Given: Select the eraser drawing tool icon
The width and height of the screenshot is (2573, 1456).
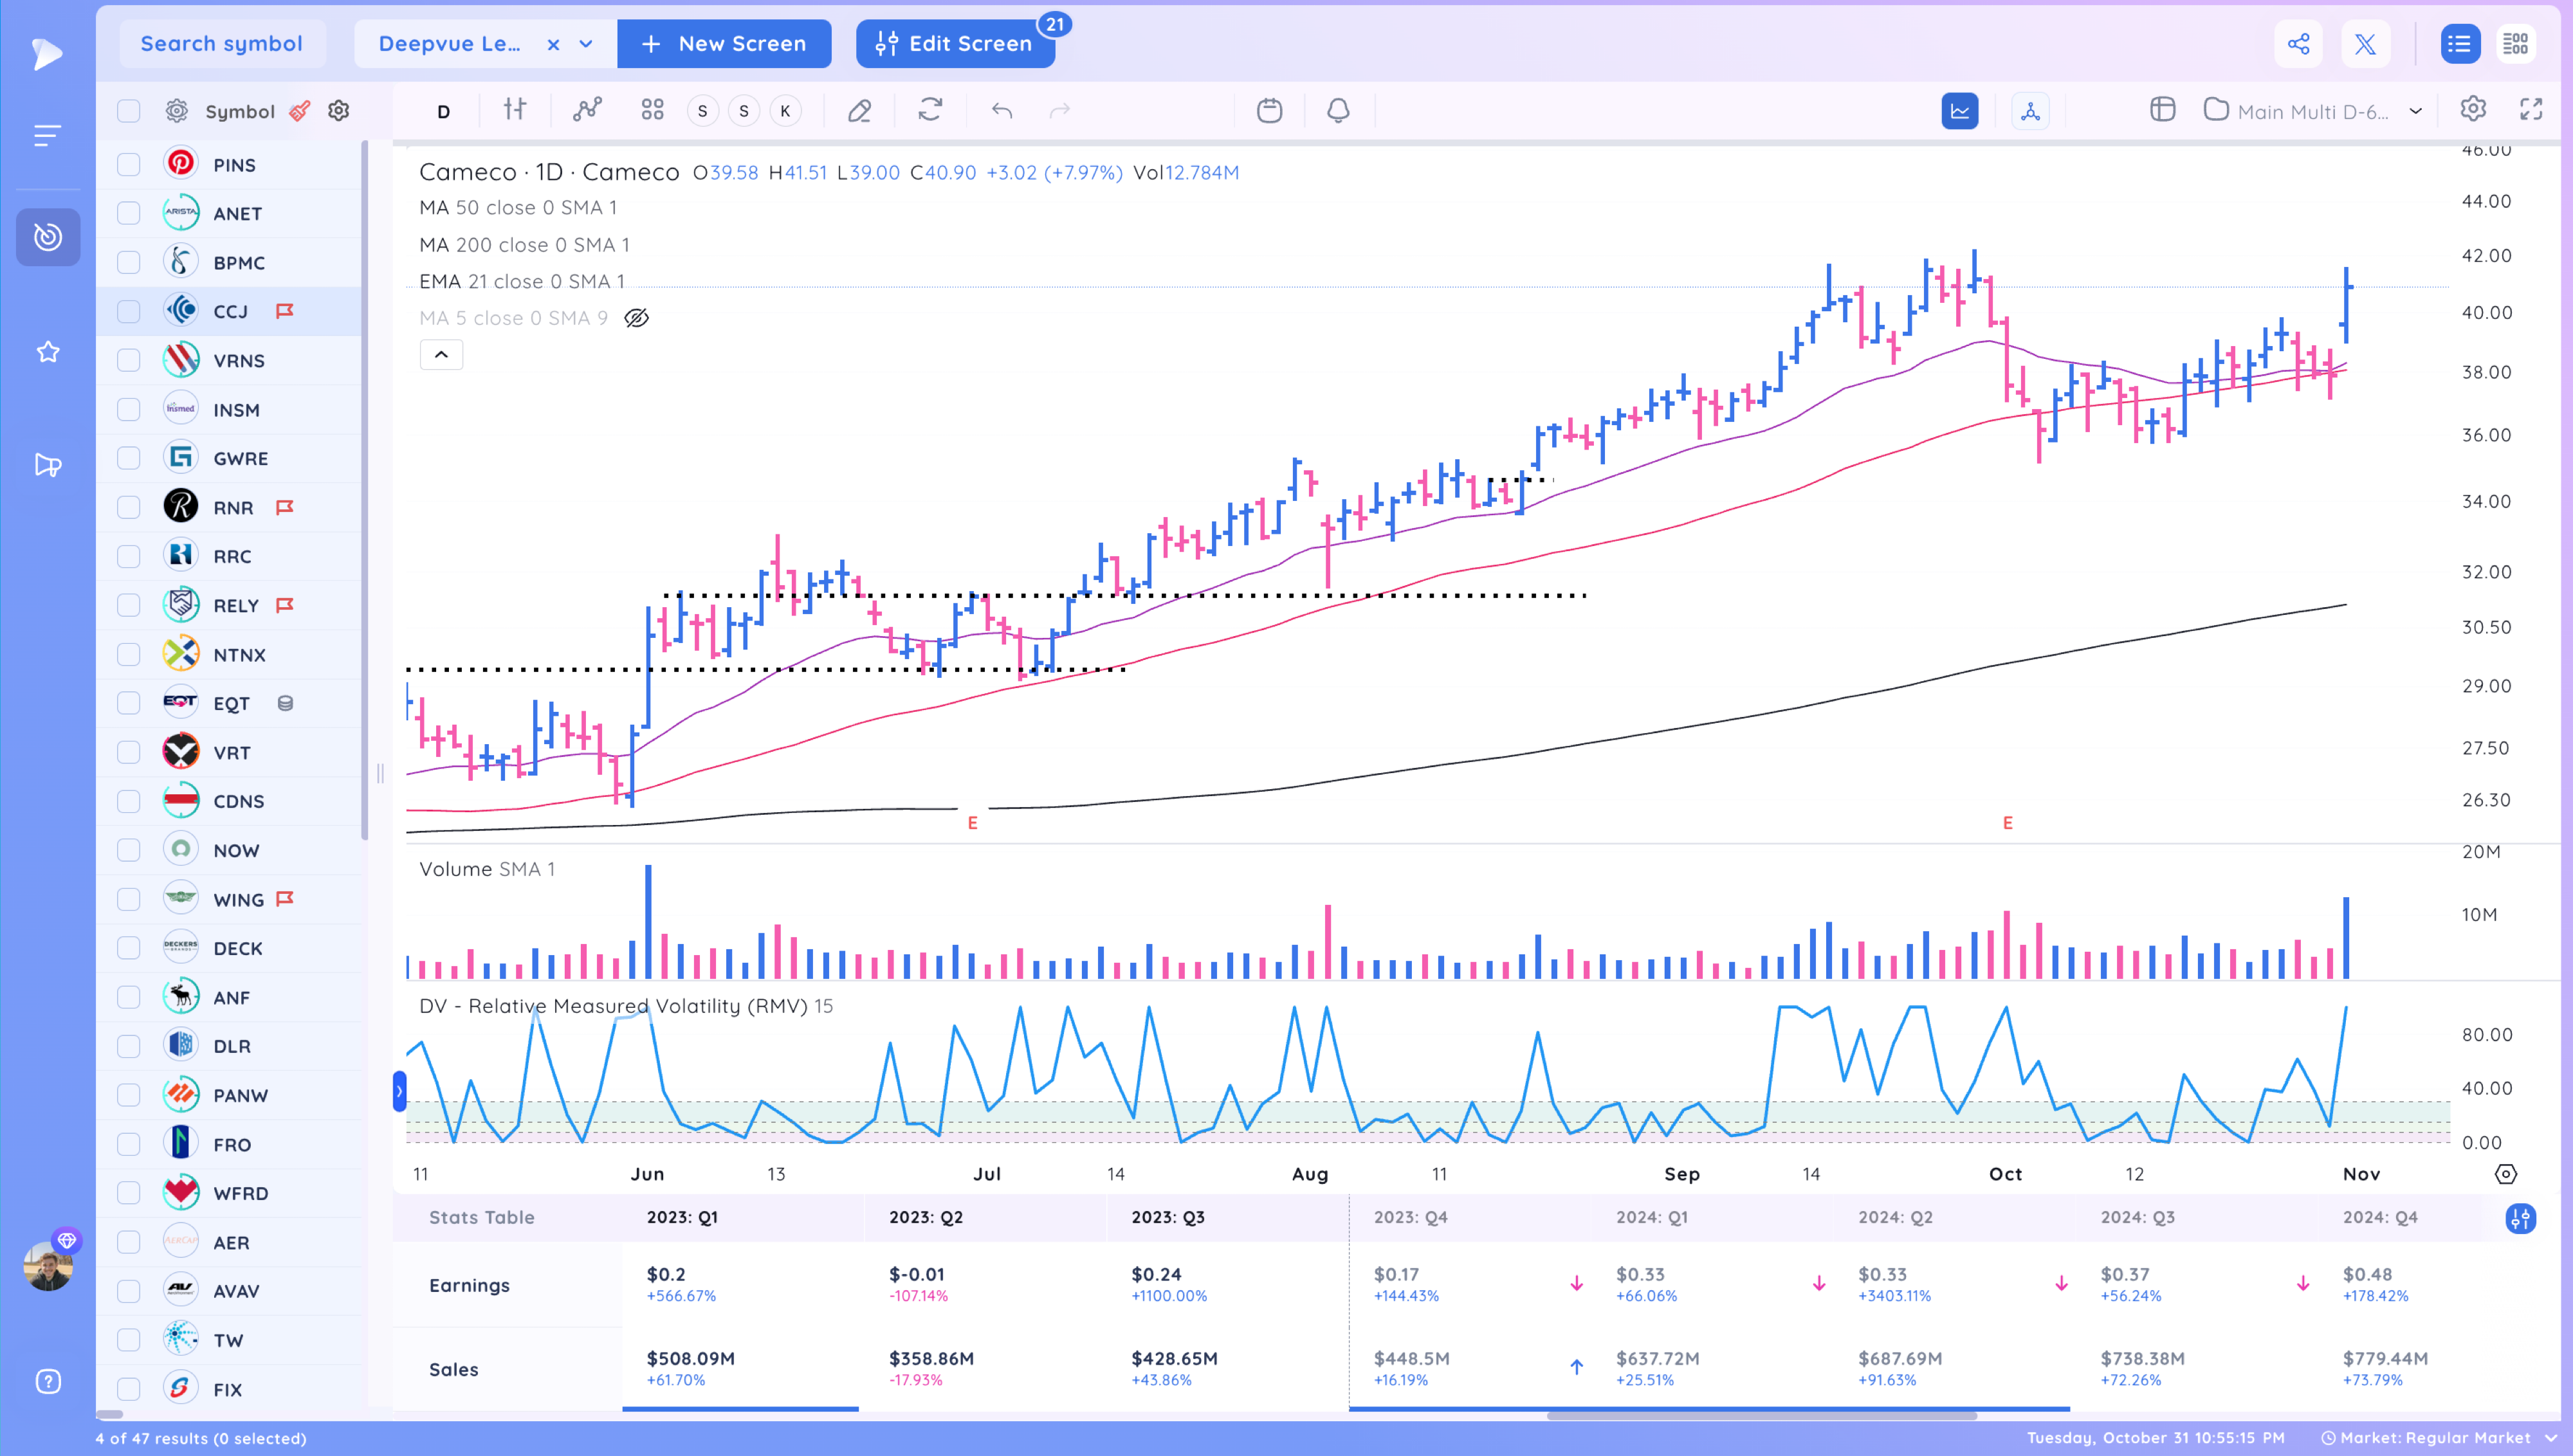Looking at the screenshot, I should (859, 110).
